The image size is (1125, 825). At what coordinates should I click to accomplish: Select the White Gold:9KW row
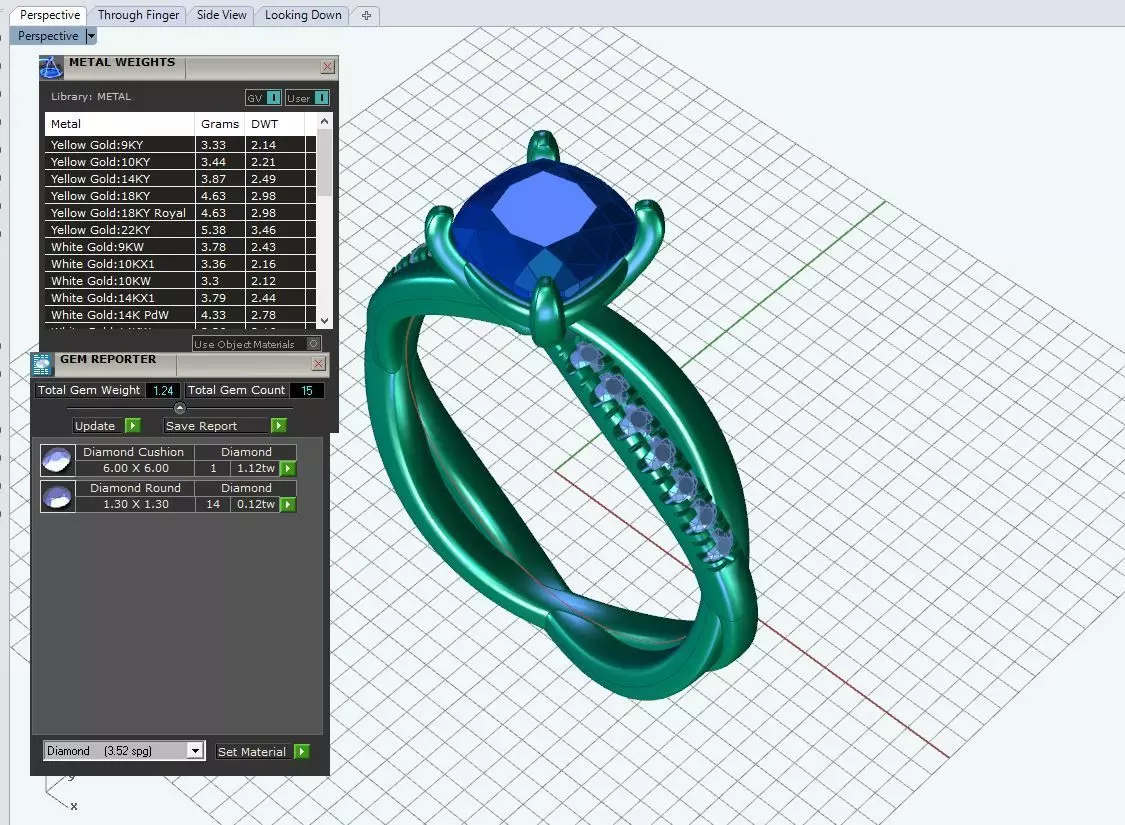coord(180,247)
